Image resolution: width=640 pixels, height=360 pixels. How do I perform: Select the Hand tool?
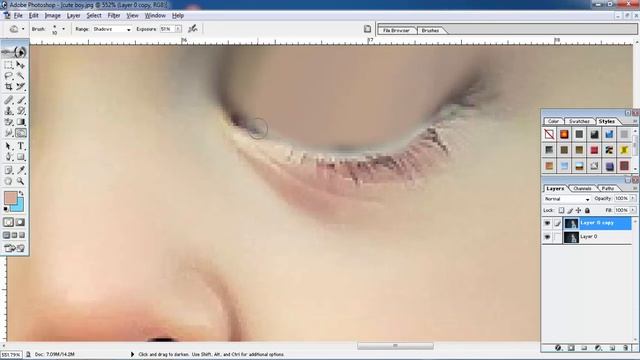tap(9, 181)
